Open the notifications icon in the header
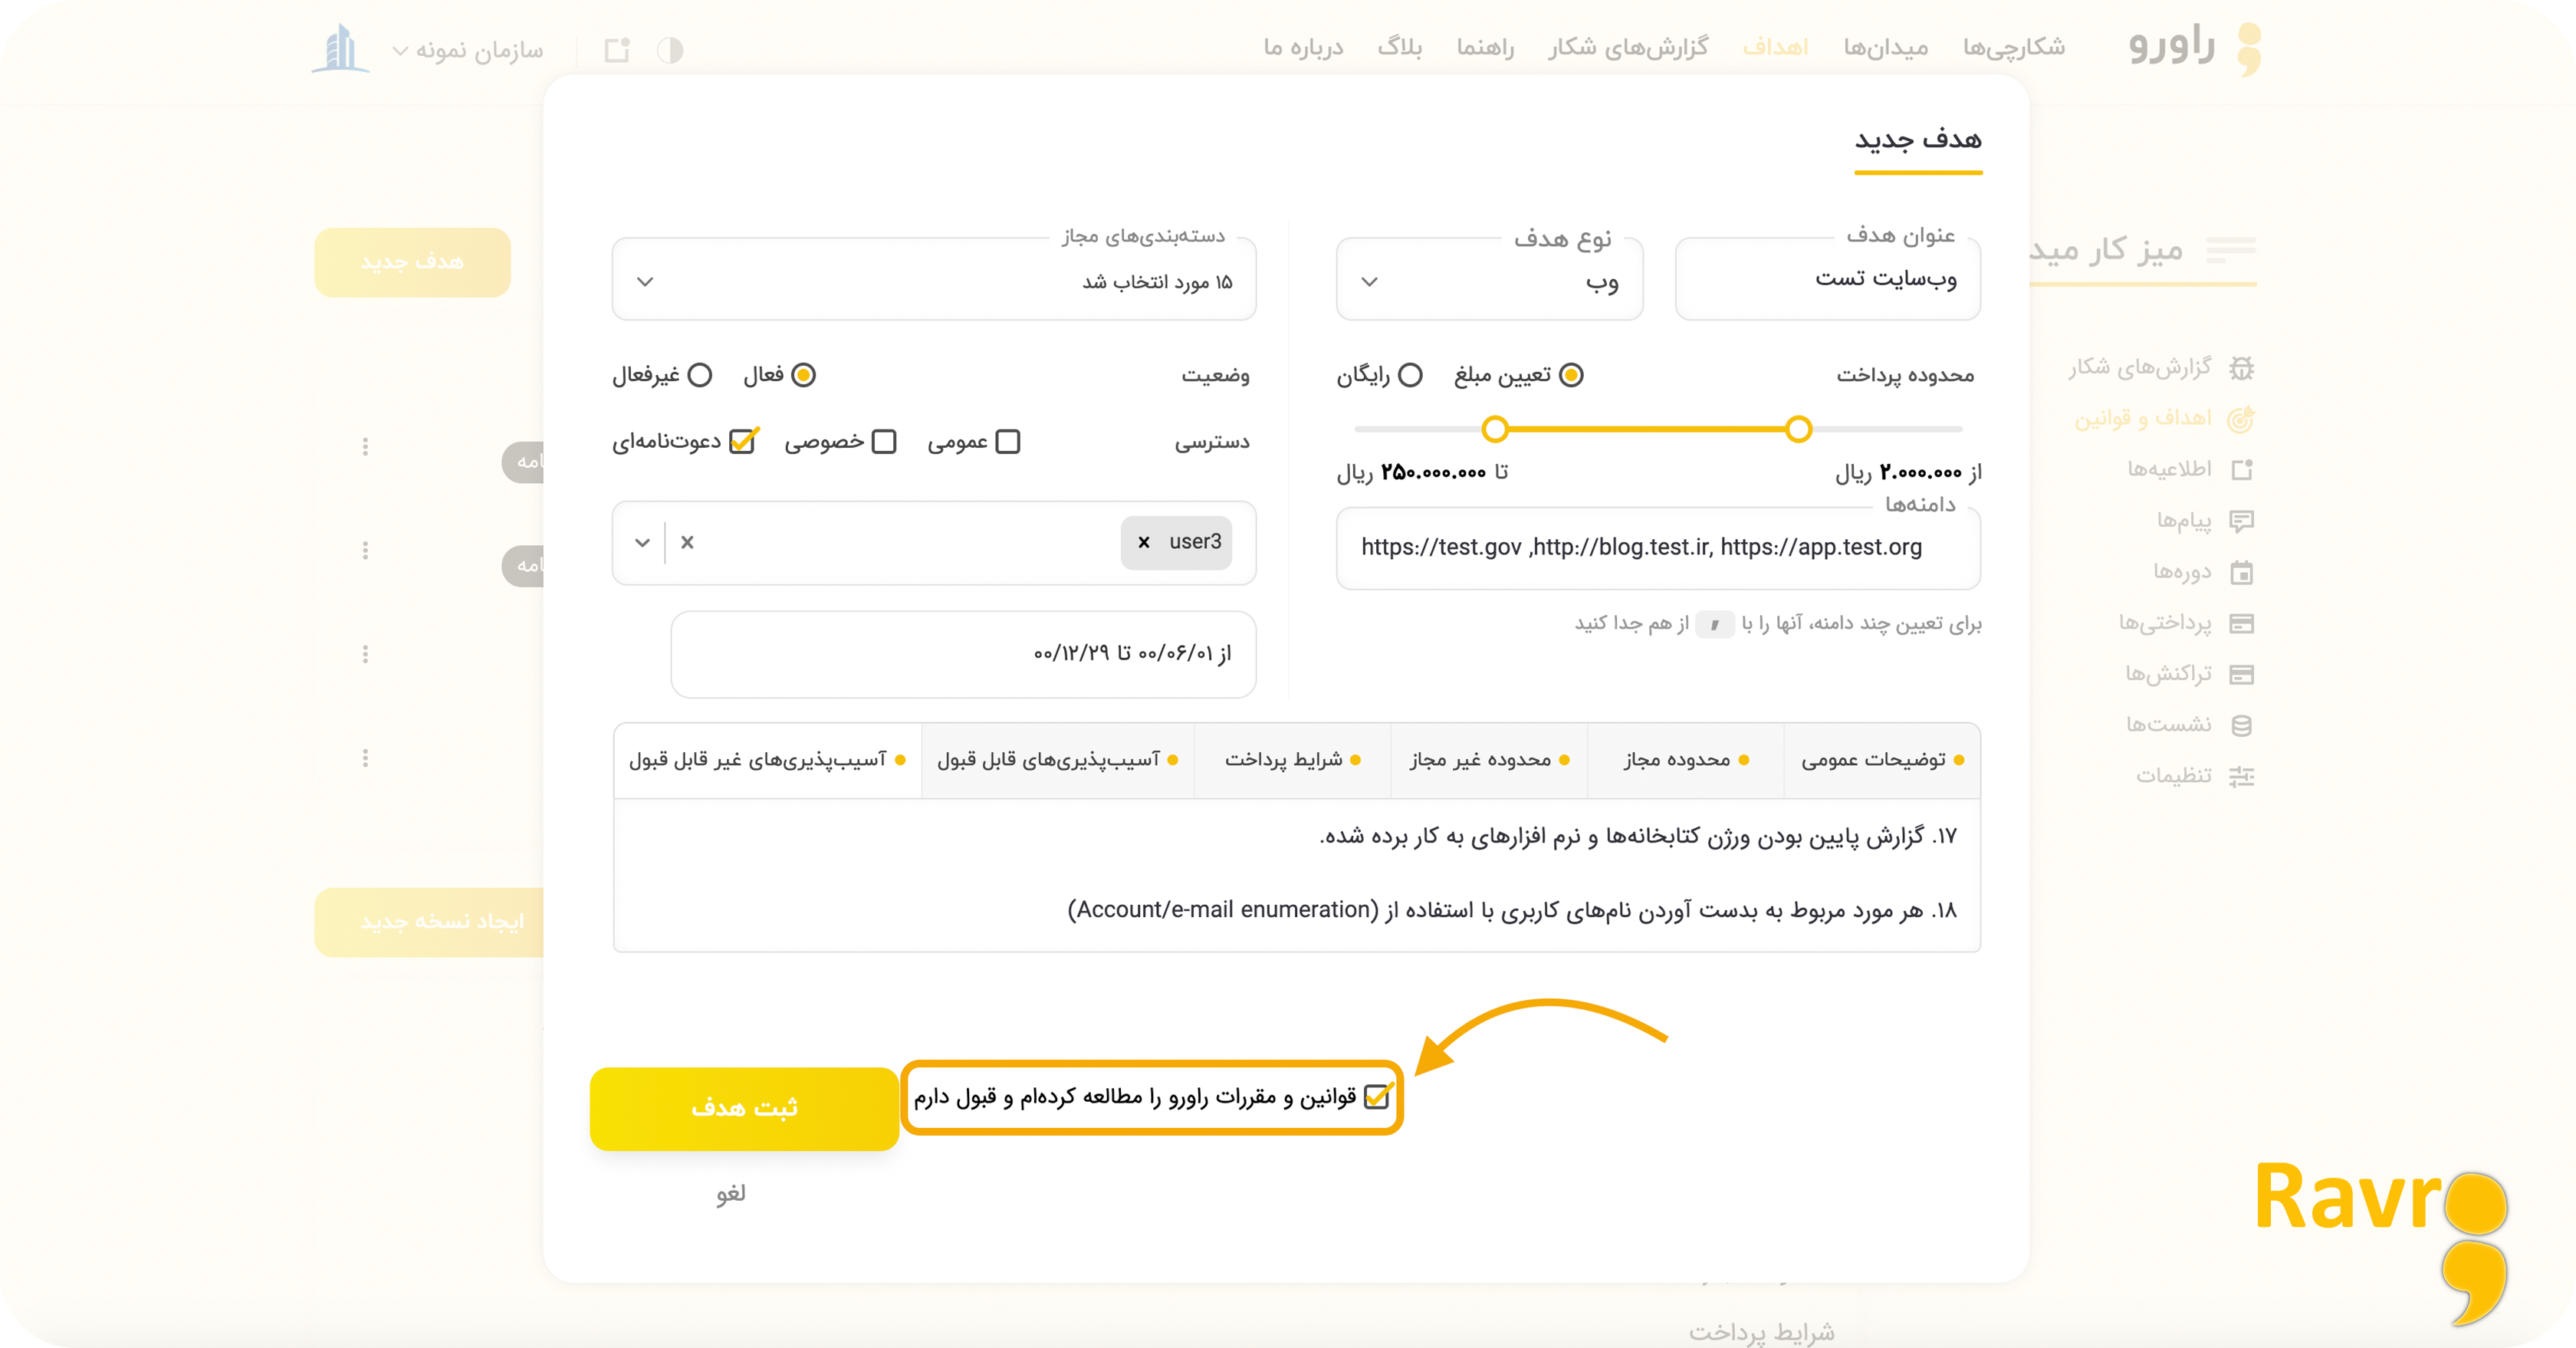Viewport: 2576px width, 1348px height. click(617, 50)
